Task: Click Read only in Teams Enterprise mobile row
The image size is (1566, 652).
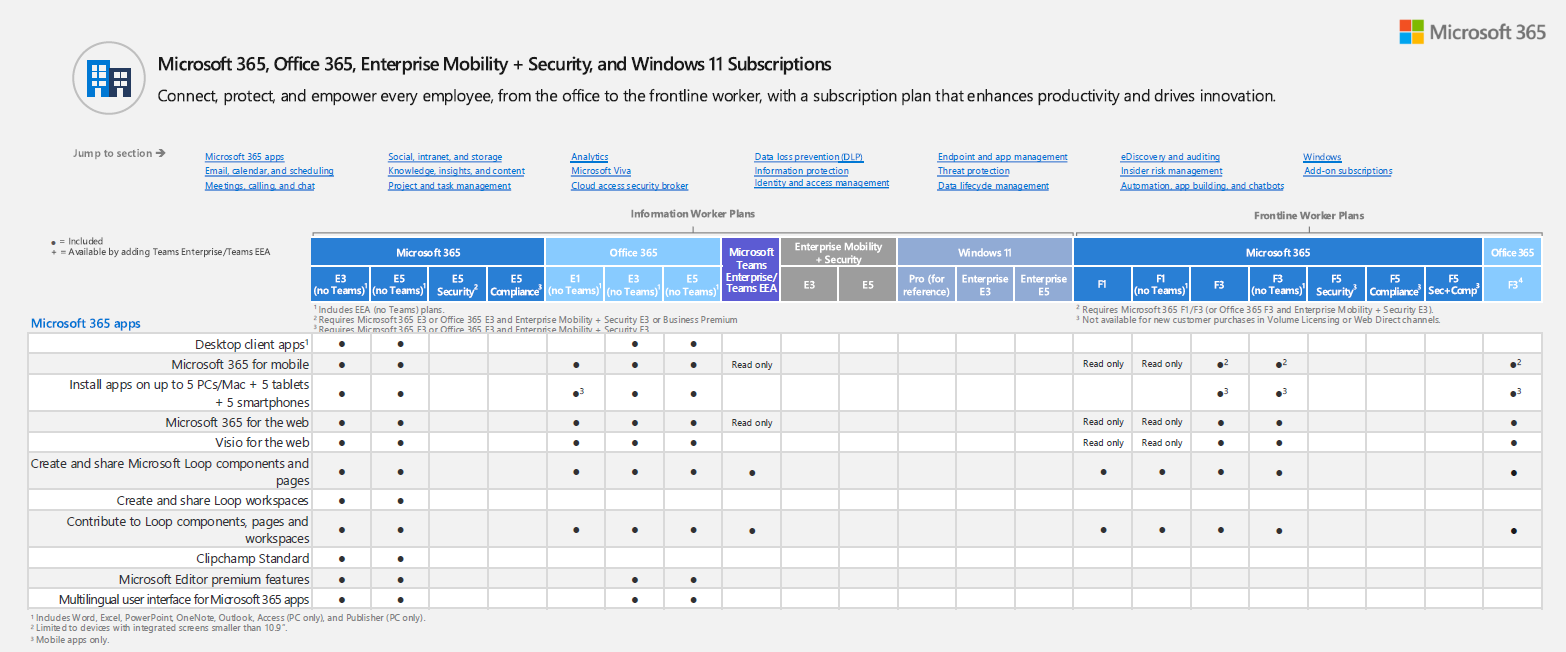Action: [751, 365]
